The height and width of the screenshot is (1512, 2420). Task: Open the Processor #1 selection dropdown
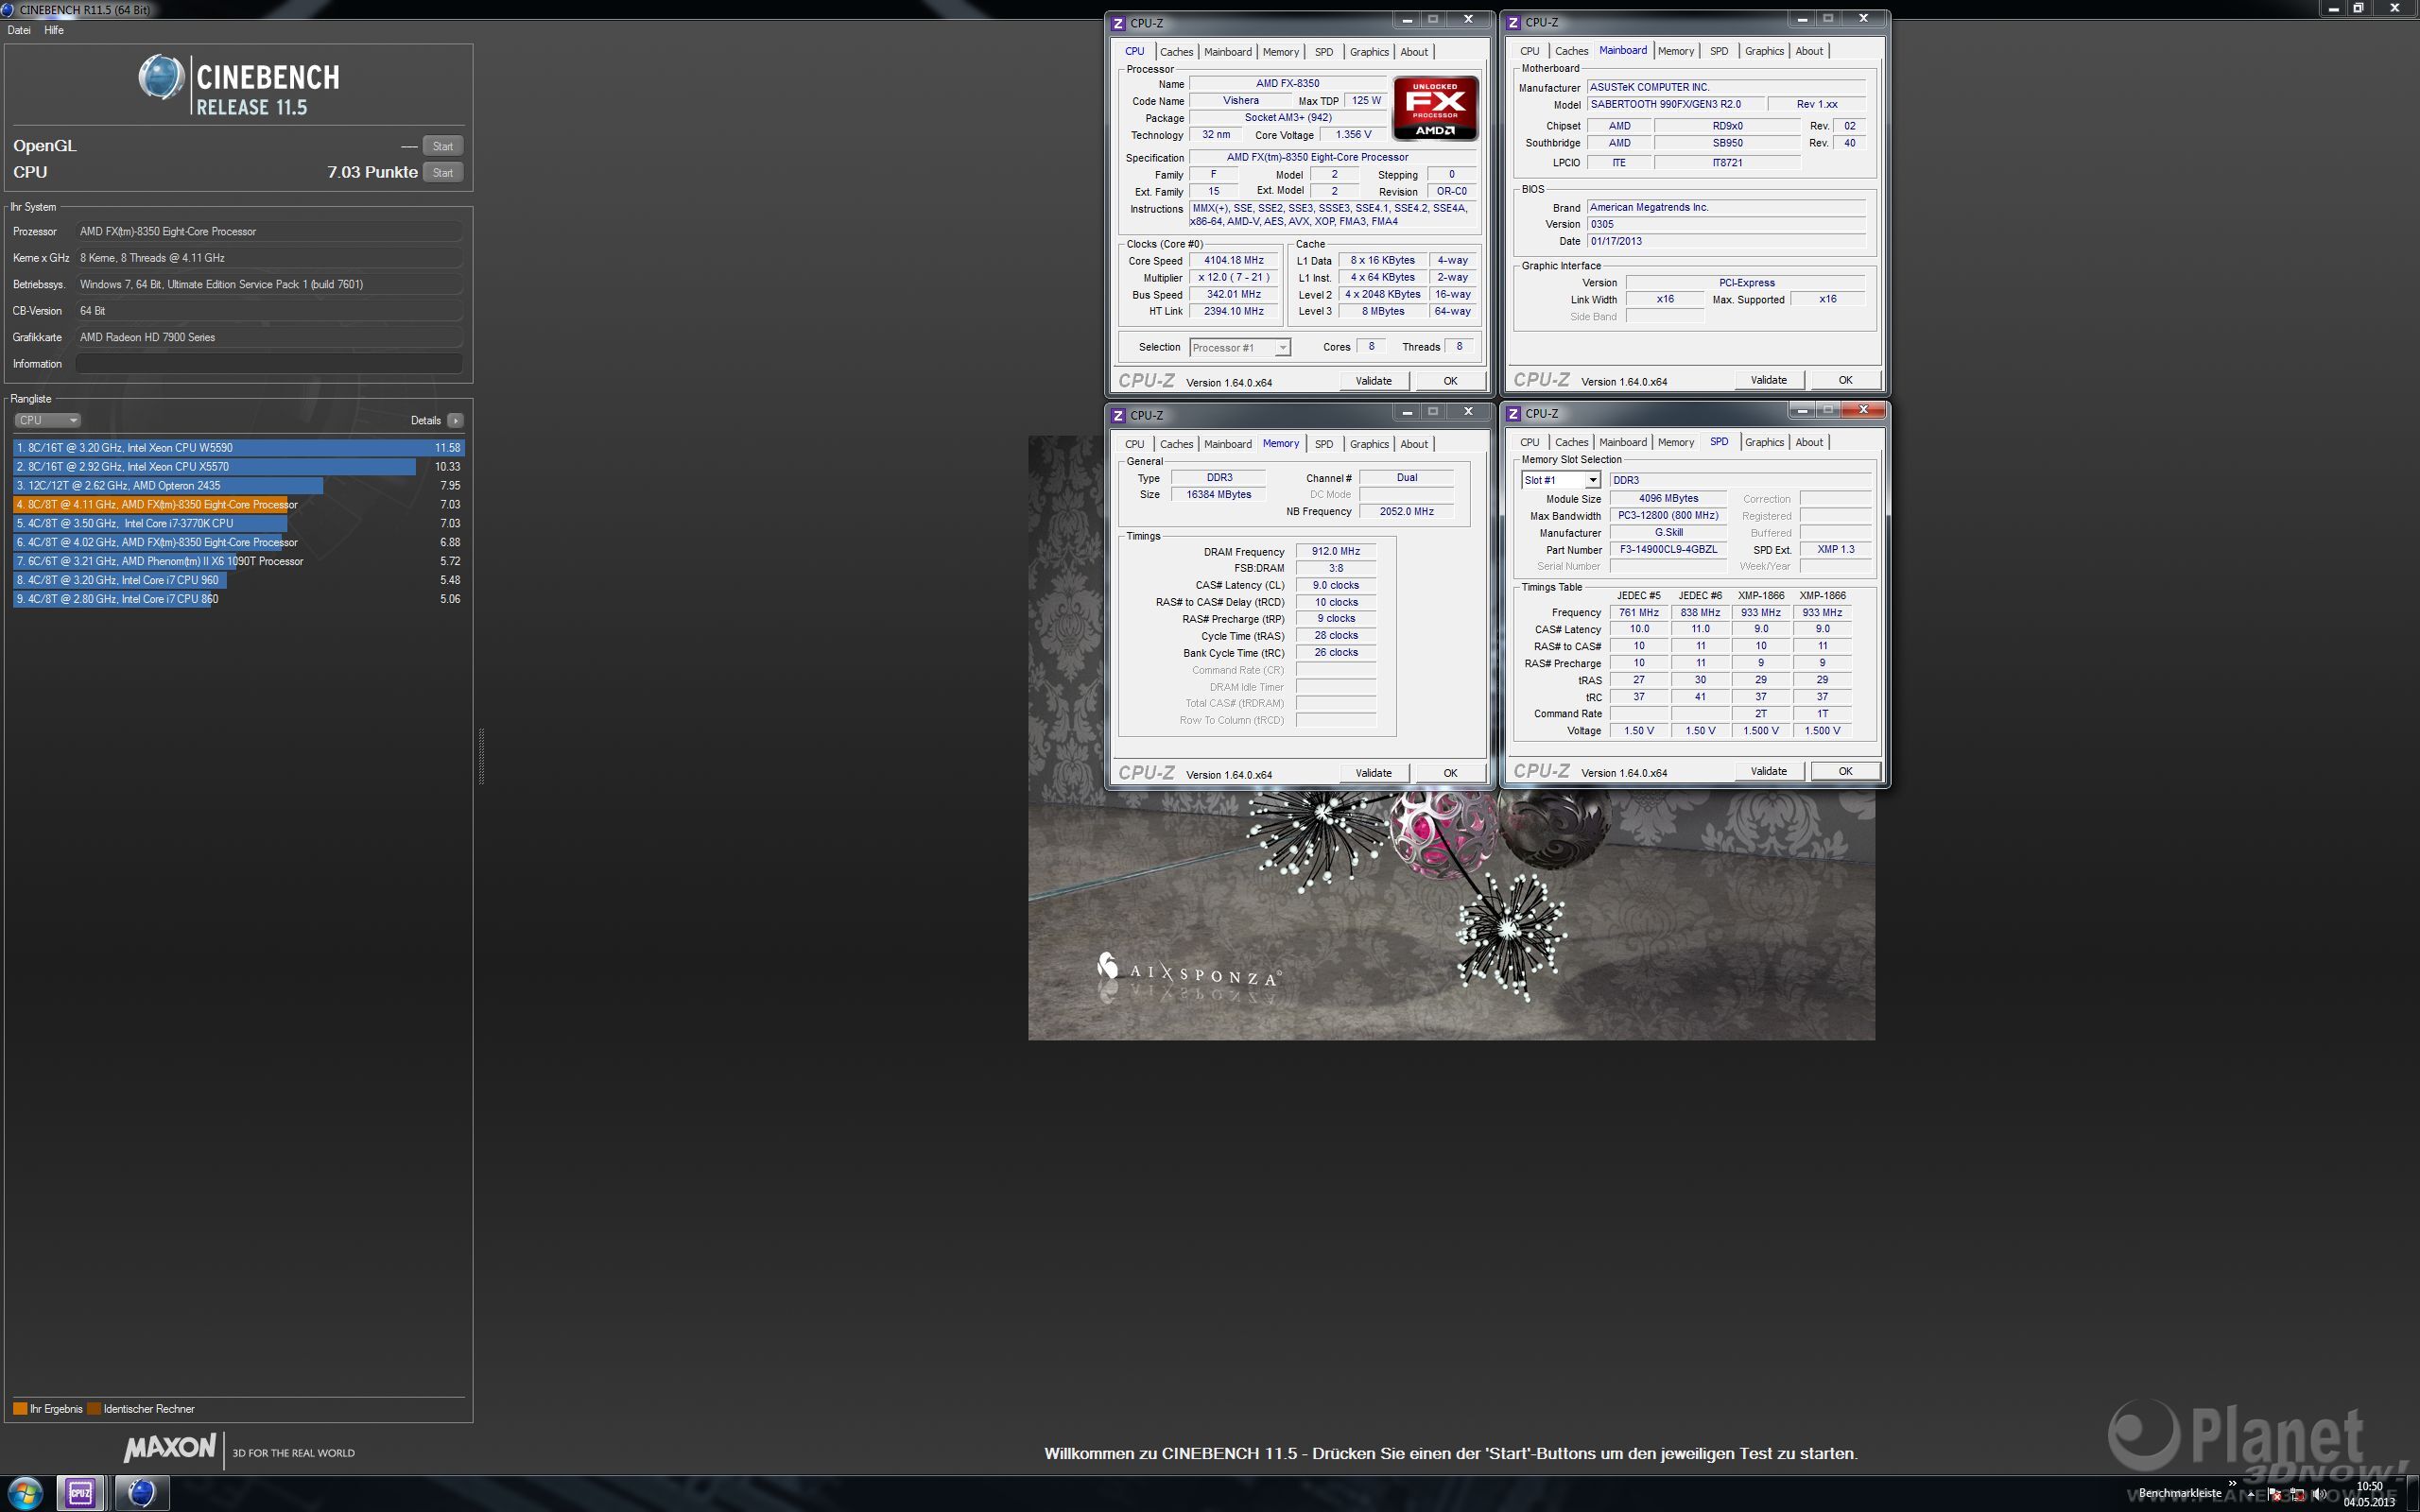1240,347
